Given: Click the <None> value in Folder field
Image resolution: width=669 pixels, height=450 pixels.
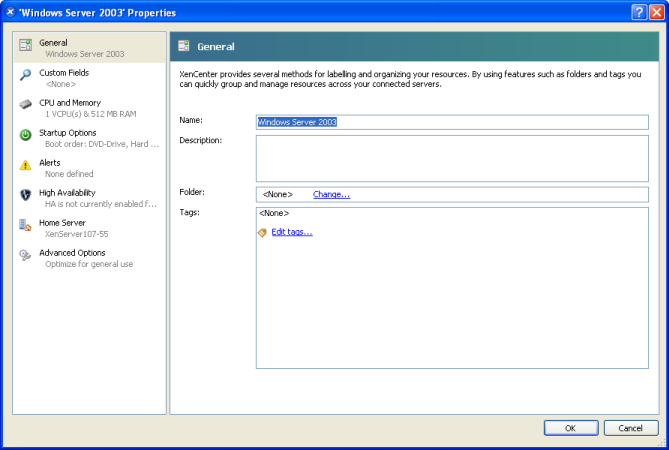Looking at the screenshot, I should 278,195.
